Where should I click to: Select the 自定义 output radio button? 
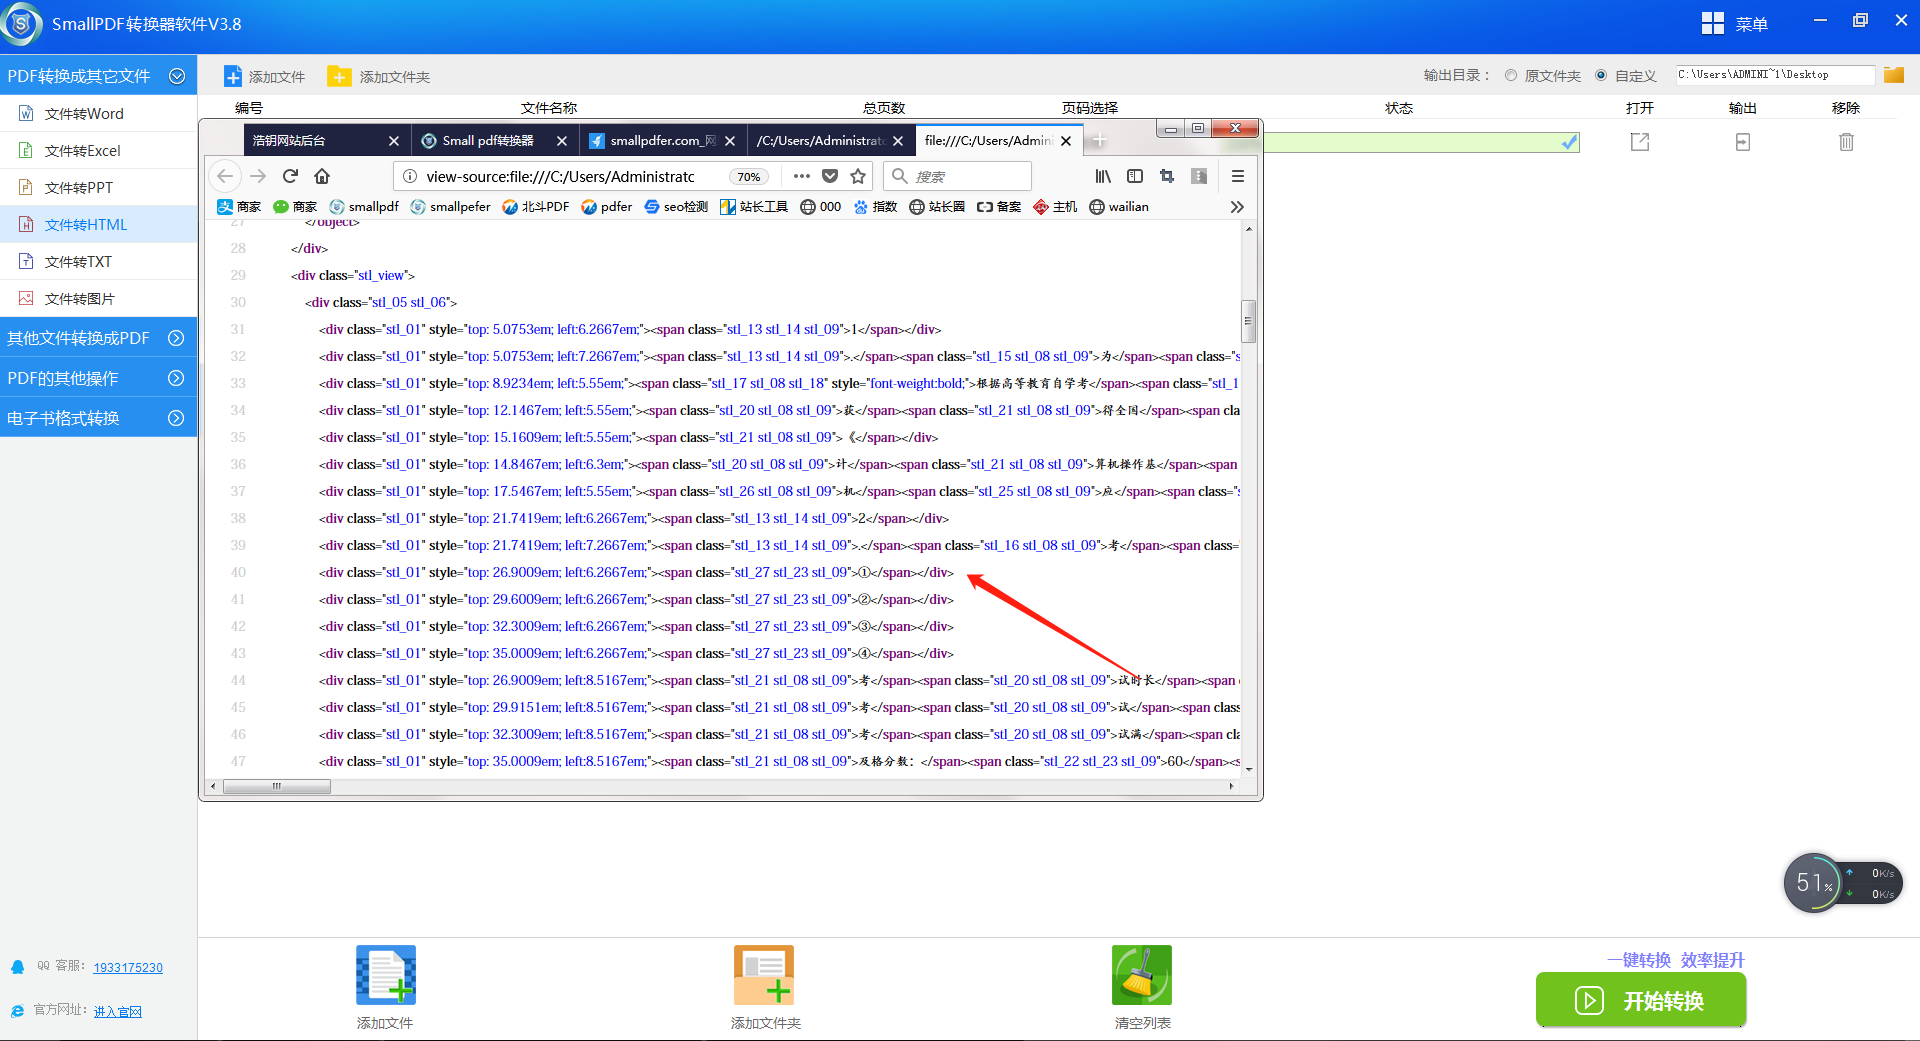(1601, 75)
